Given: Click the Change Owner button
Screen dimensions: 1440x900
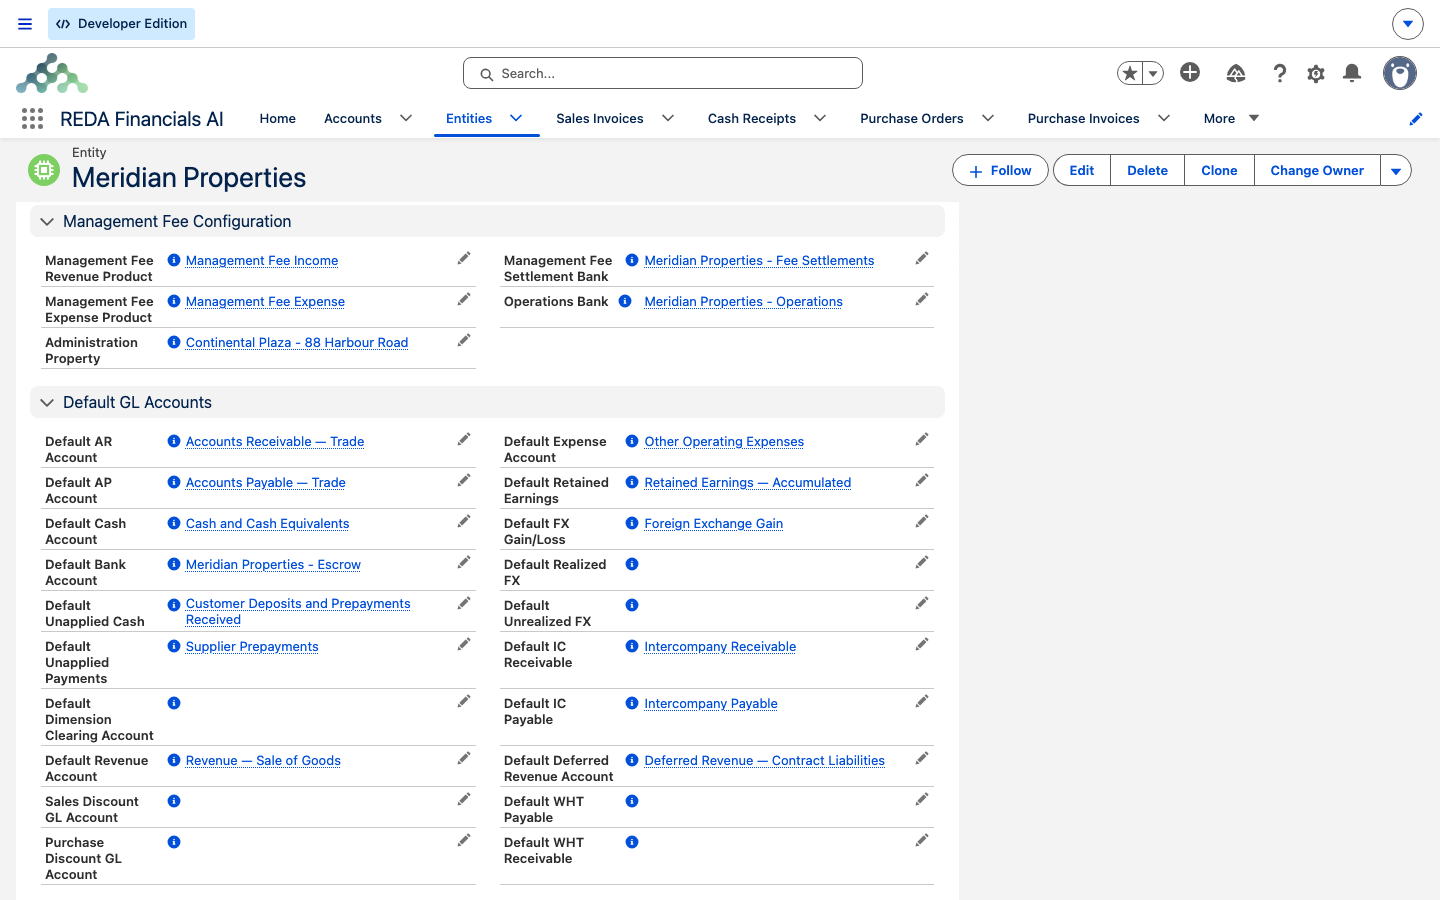Looking at the screenshot, I should (1317, 171).
